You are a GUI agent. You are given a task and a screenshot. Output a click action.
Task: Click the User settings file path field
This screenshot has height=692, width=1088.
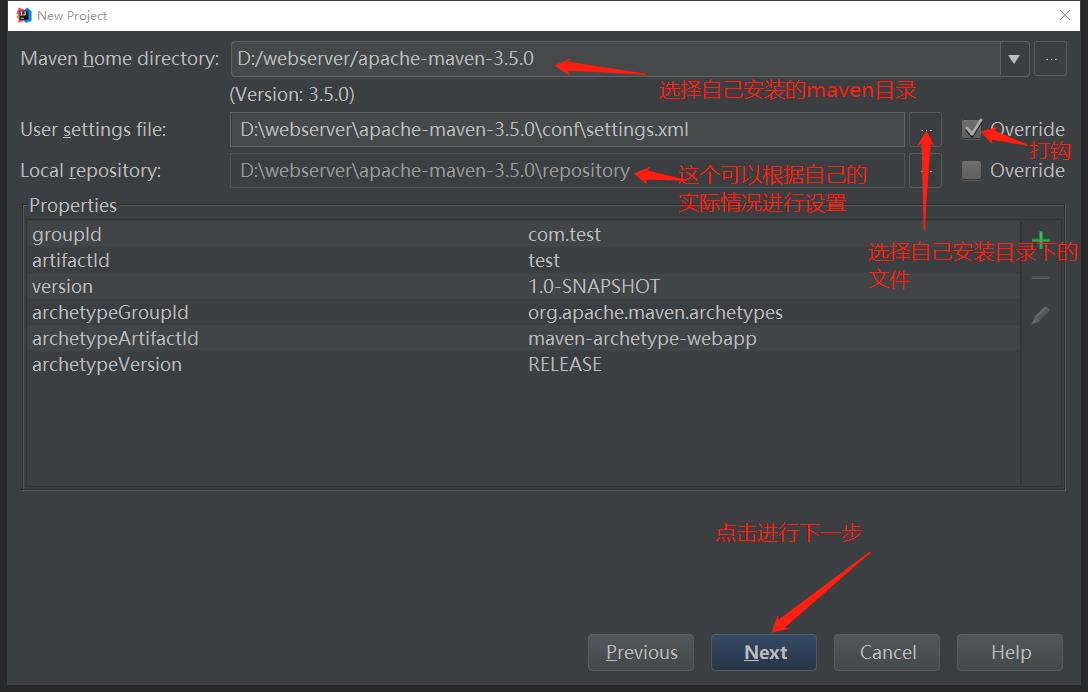(x=567, y=130)
